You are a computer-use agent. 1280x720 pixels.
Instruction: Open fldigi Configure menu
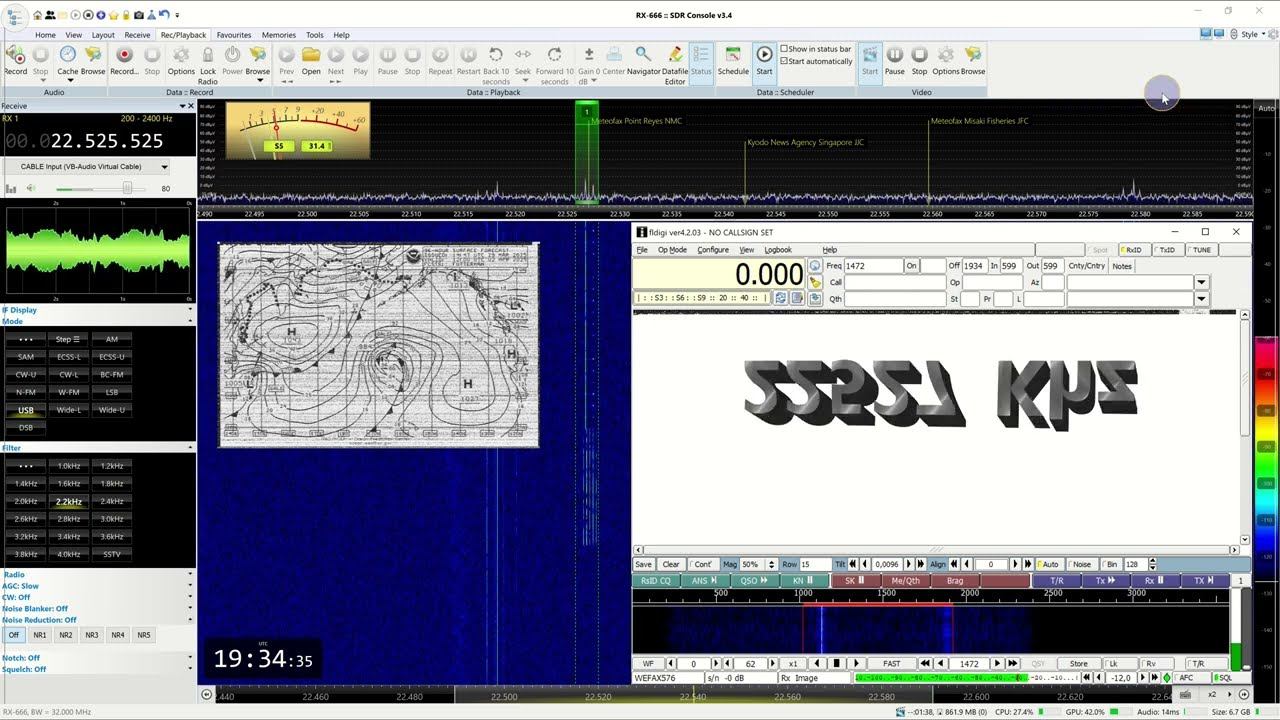(x=713, y=250)
